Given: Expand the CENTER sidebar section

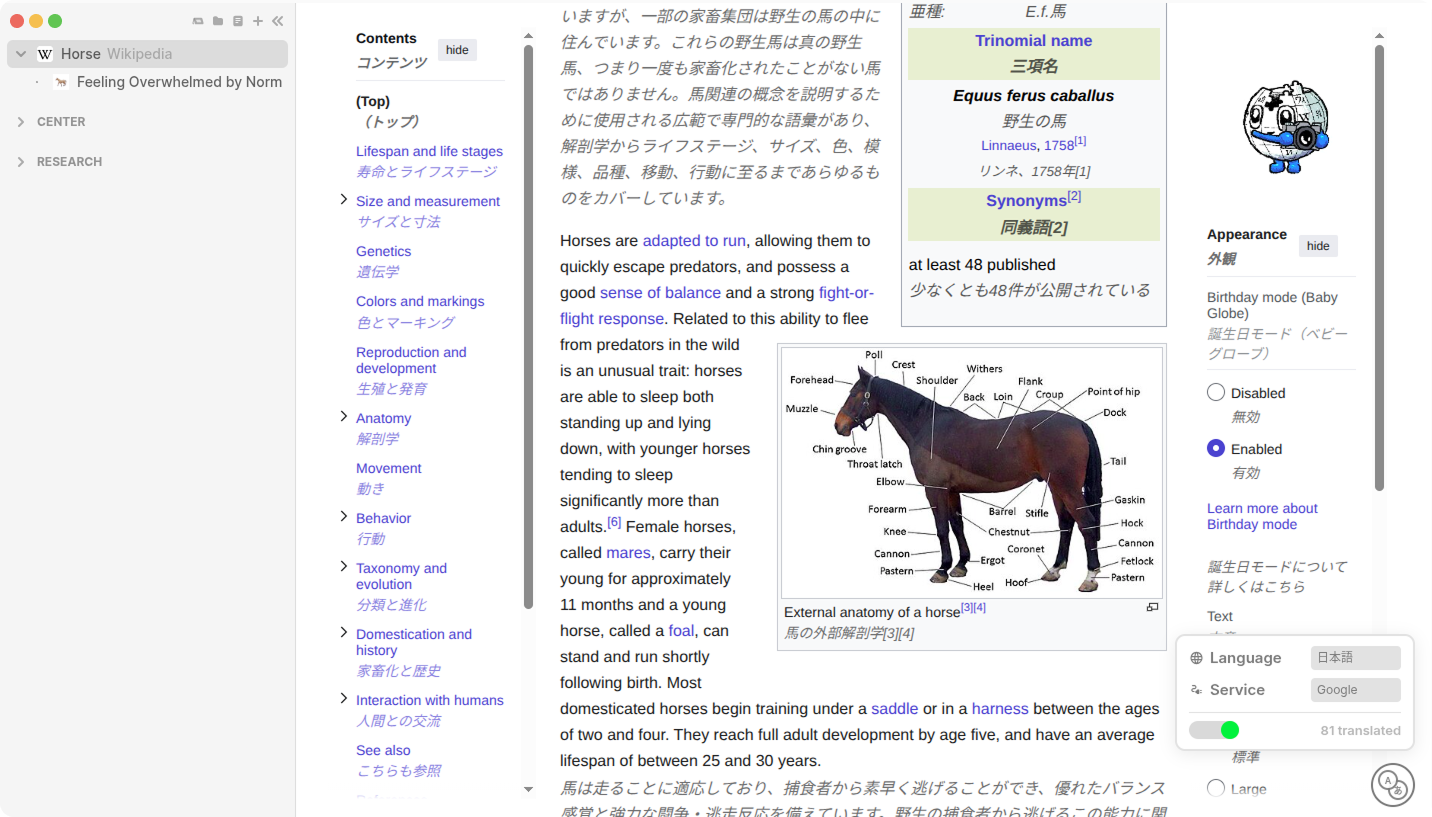Looking at the screenshot, I should [21, 122].
